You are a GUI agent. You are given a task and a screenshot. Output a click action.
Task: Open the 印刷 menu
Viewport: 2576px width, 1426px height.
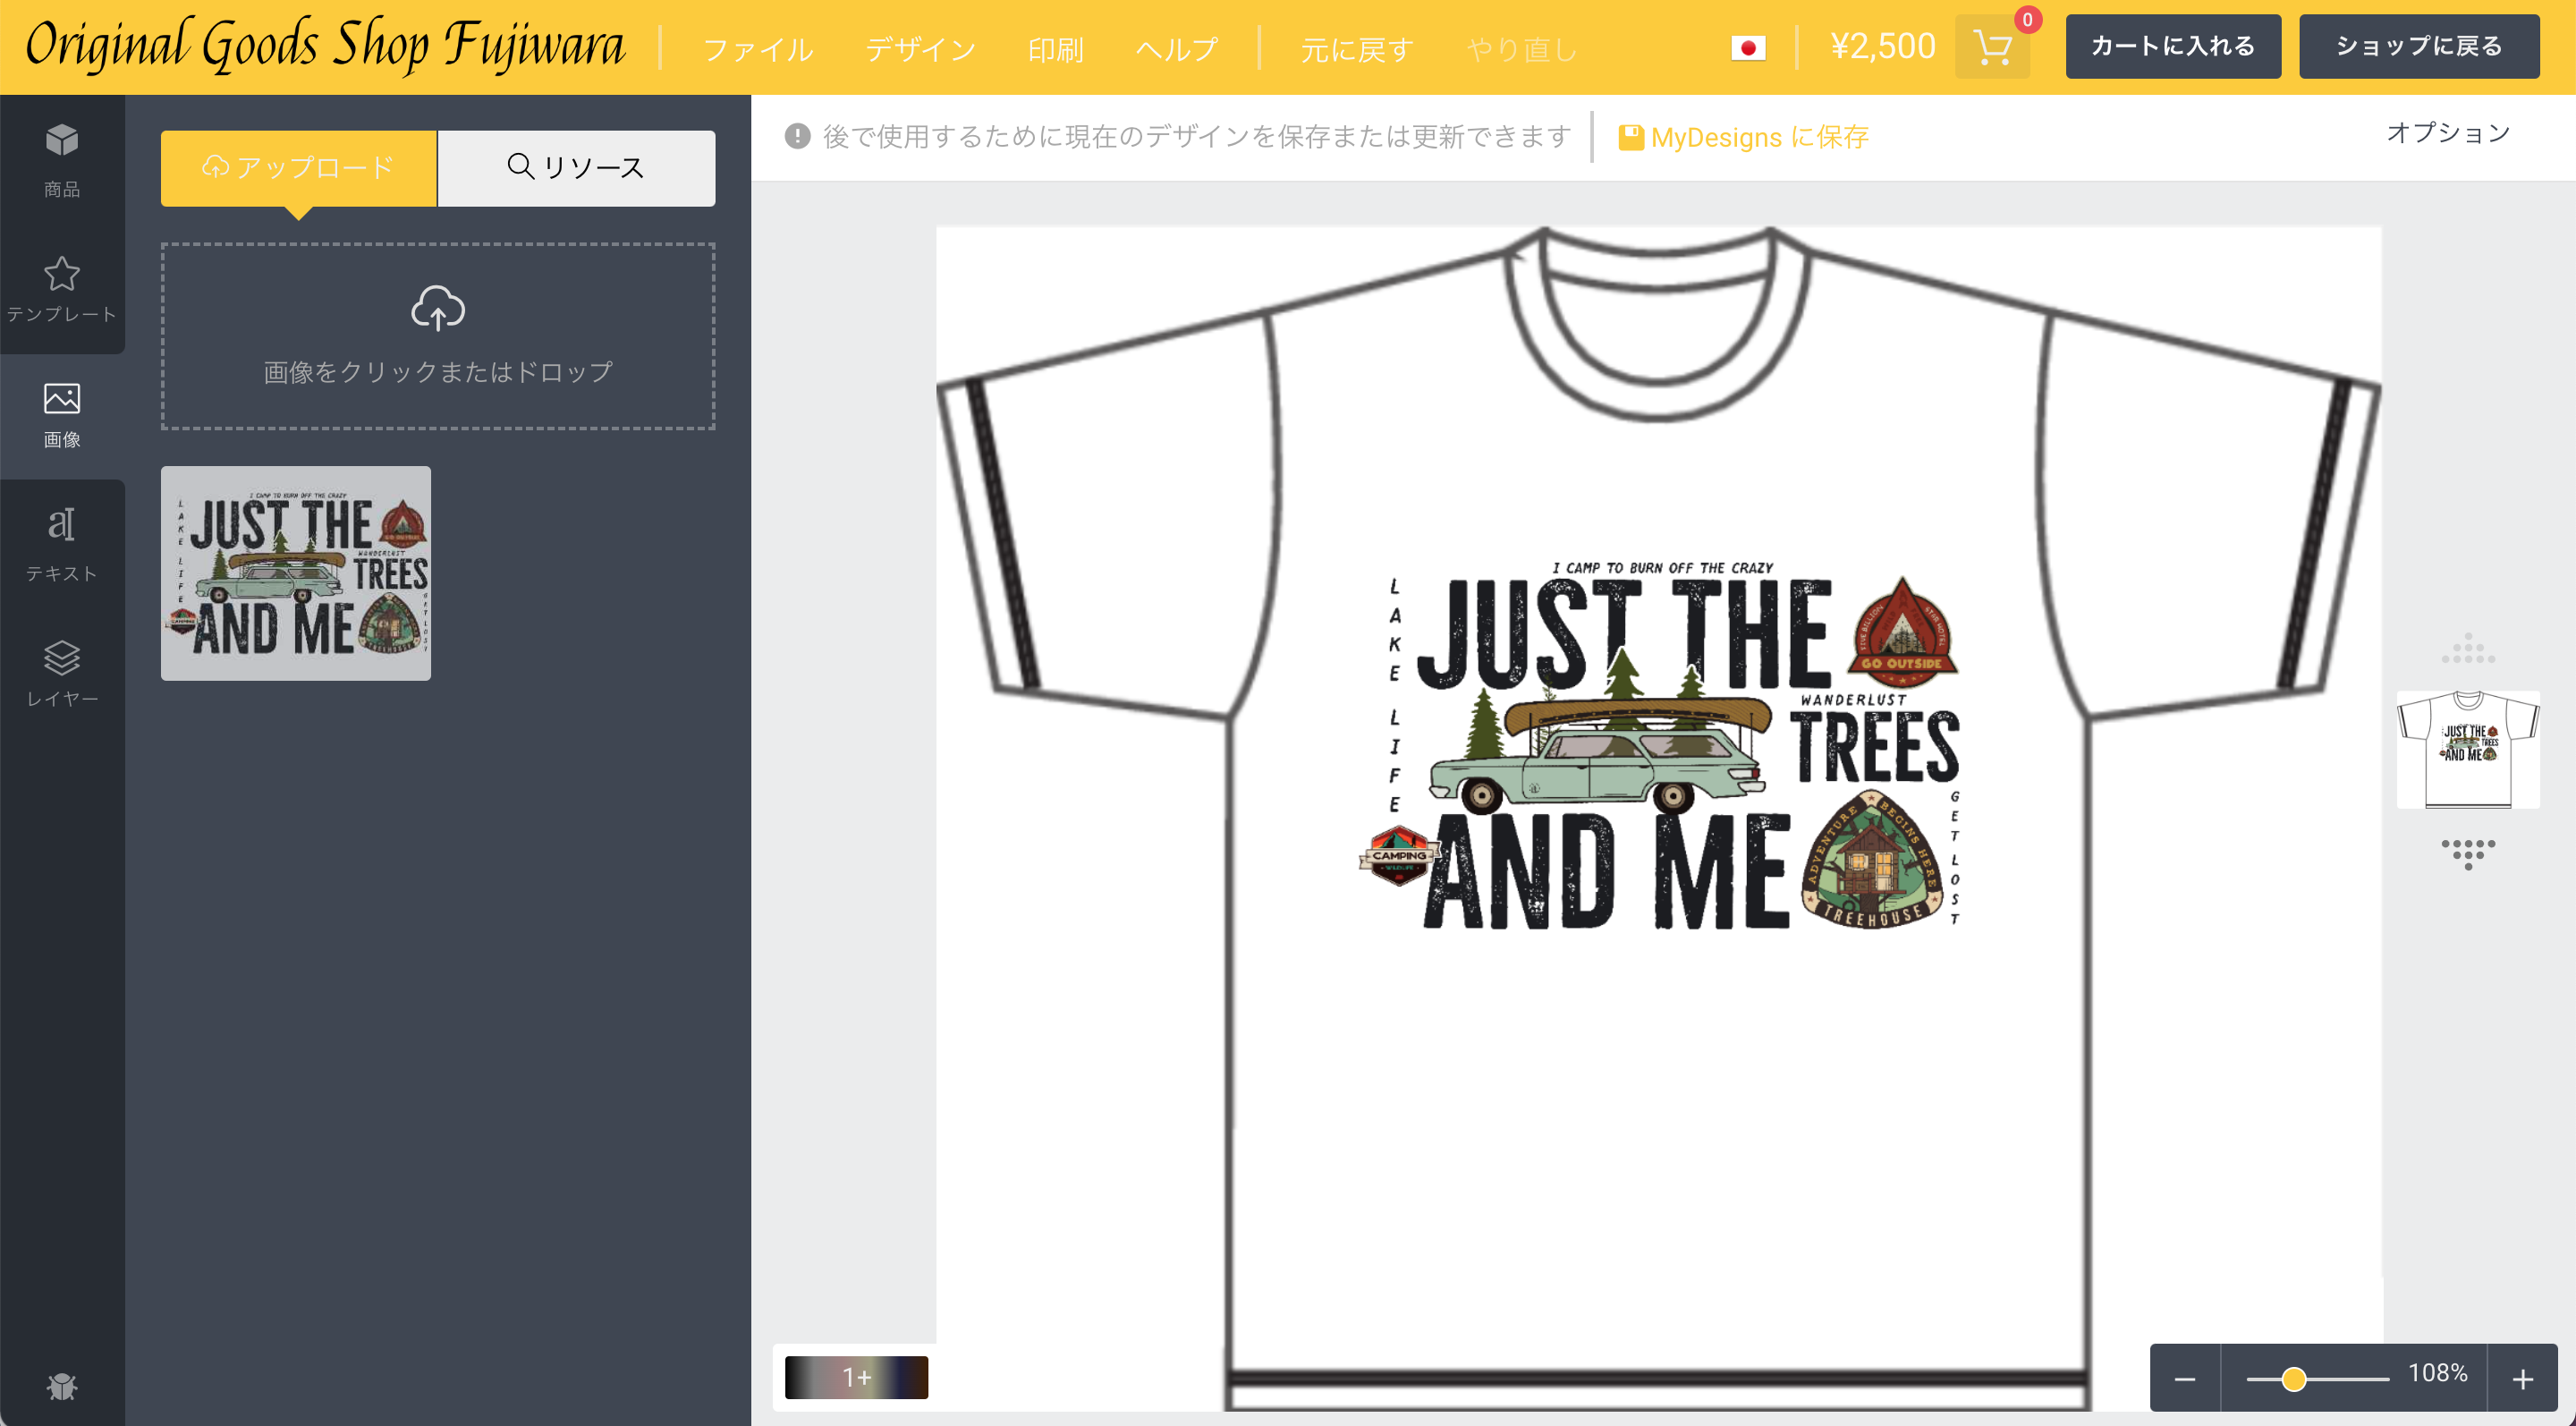1056,49
